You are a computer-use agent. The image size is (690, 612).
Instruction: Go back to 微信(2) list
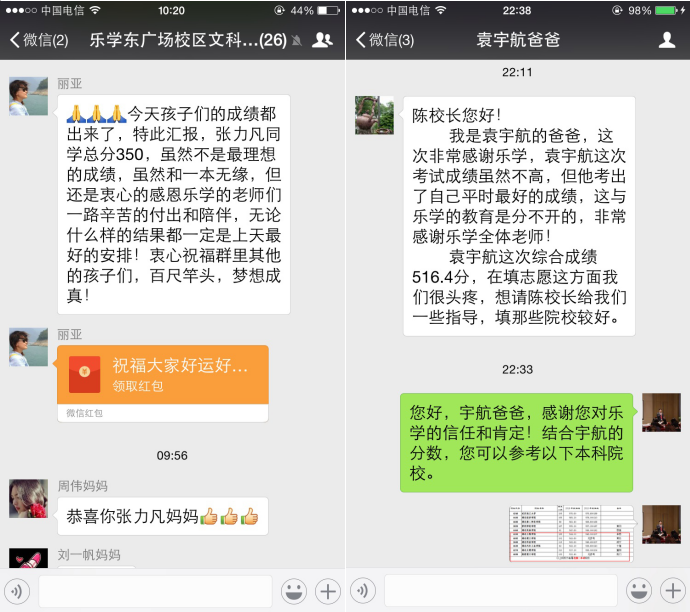click(39, 40)
